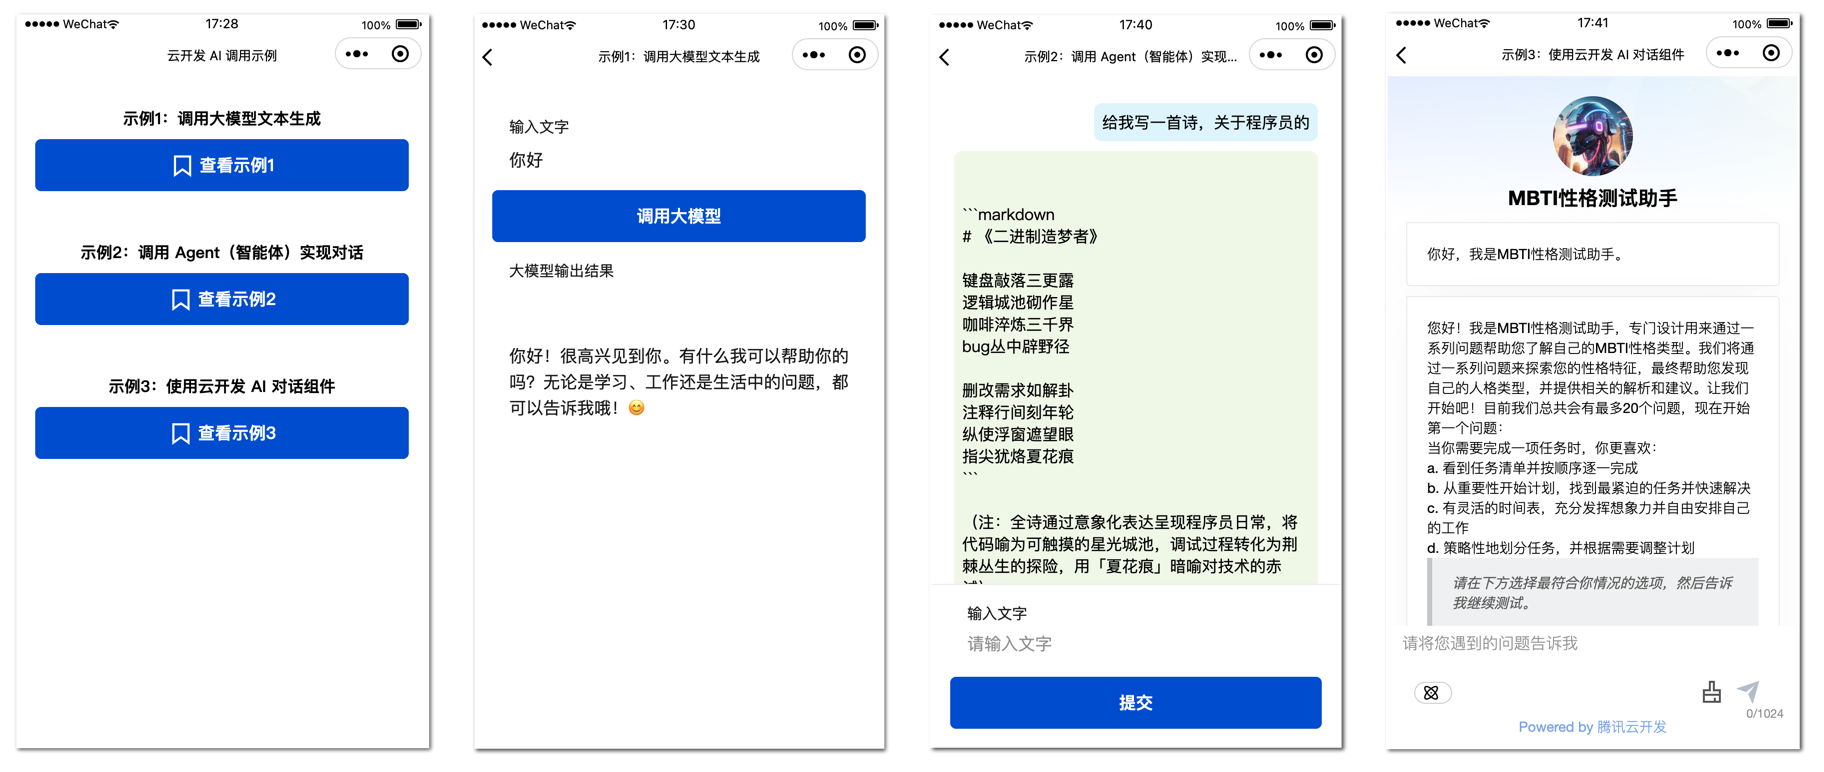1824x772 pixels.
Task: Click the battery icon on the 17:28 screen
Action: (409, 24)
